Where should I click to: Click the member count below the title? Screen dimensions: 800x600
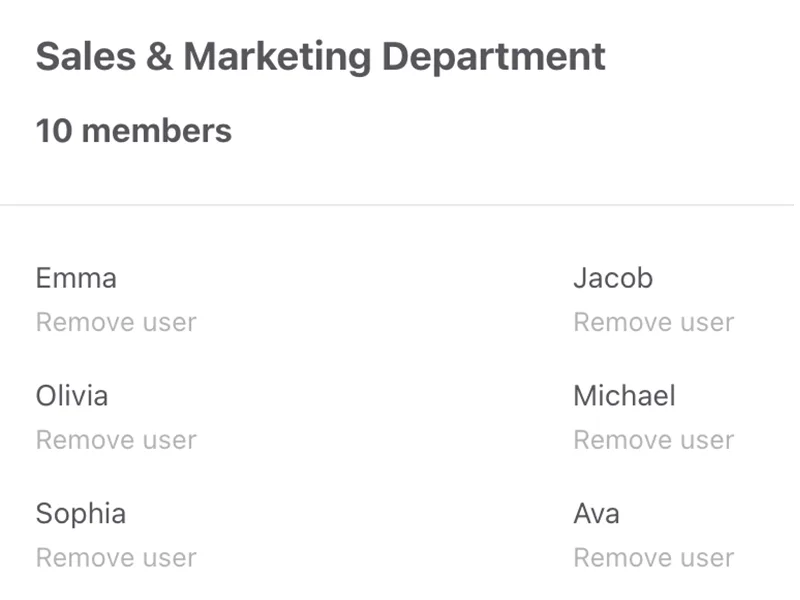[x=132, y=129]
